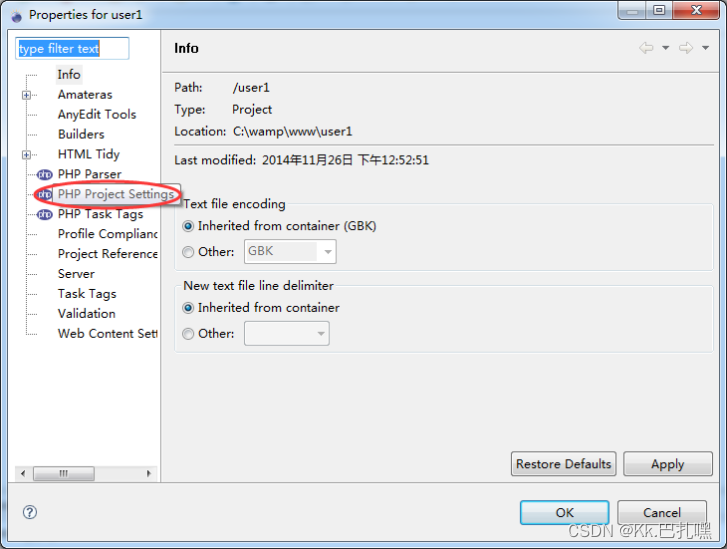Click the Eclipse icon in title bar

tap(17, 16)
